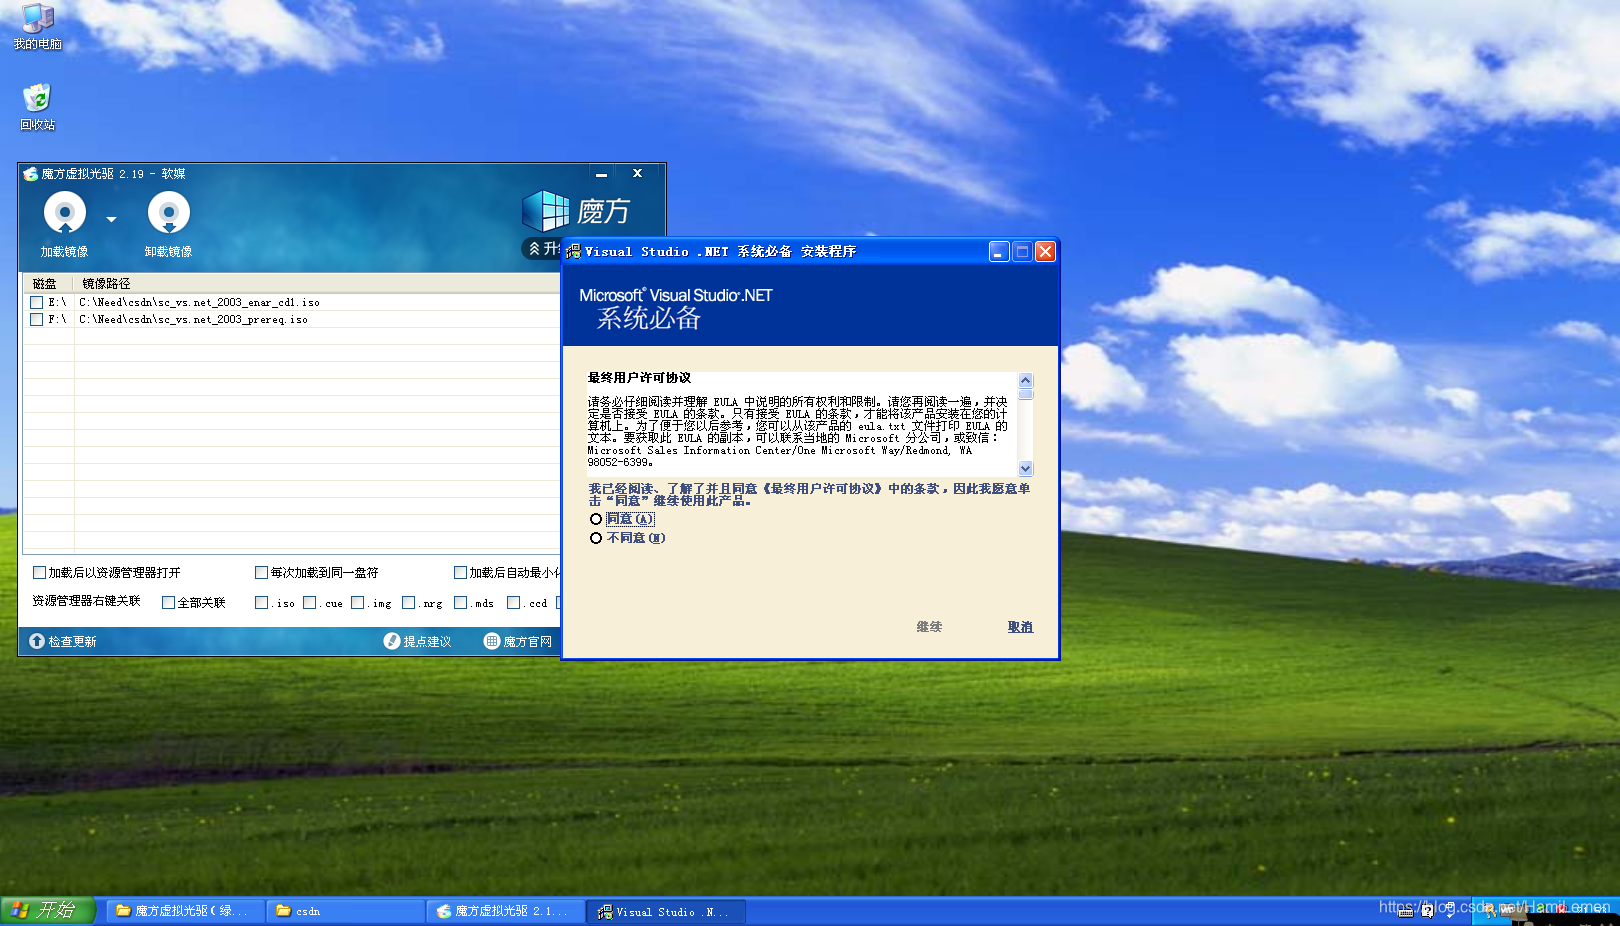The width and height of the screenshot is (1620, 926).
Task: Select the 不同意(N) radio button
Action: pos(596,538)
